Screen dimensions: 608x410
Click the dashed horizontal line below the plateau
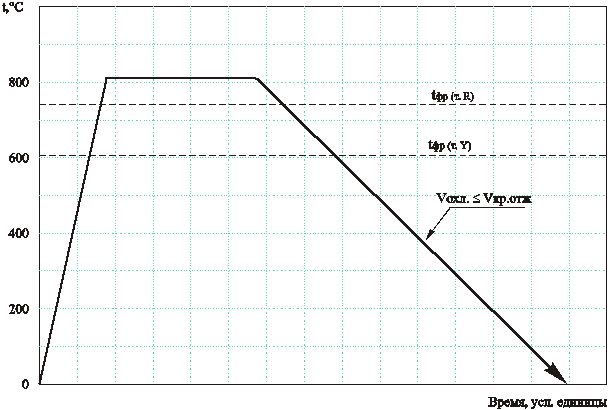300,104
